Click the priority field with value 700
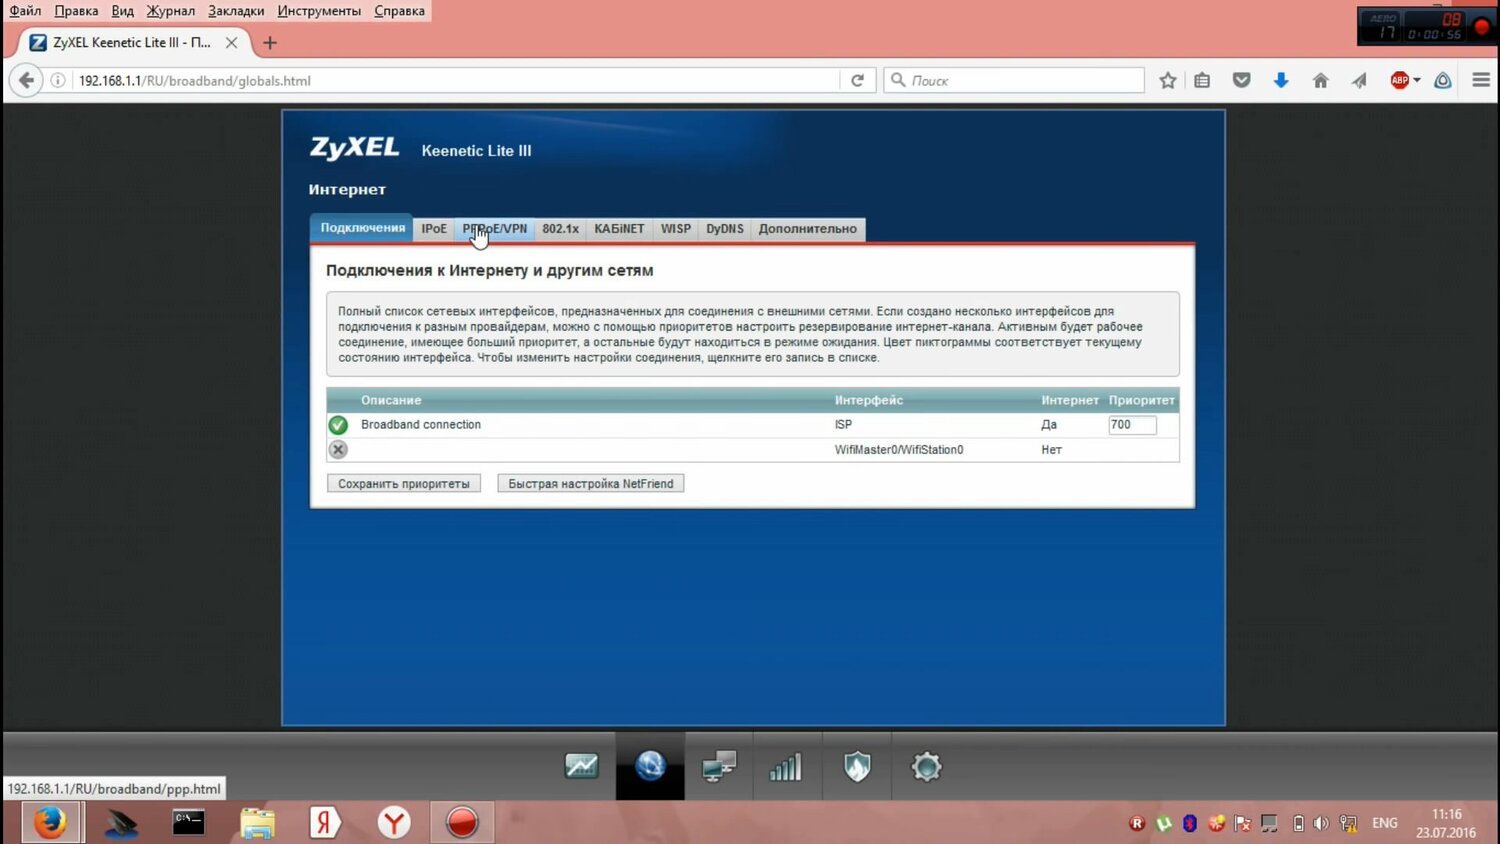The height and width of the screenshot is (844, 1500). pyautogui.click(x=1132, y=425)
